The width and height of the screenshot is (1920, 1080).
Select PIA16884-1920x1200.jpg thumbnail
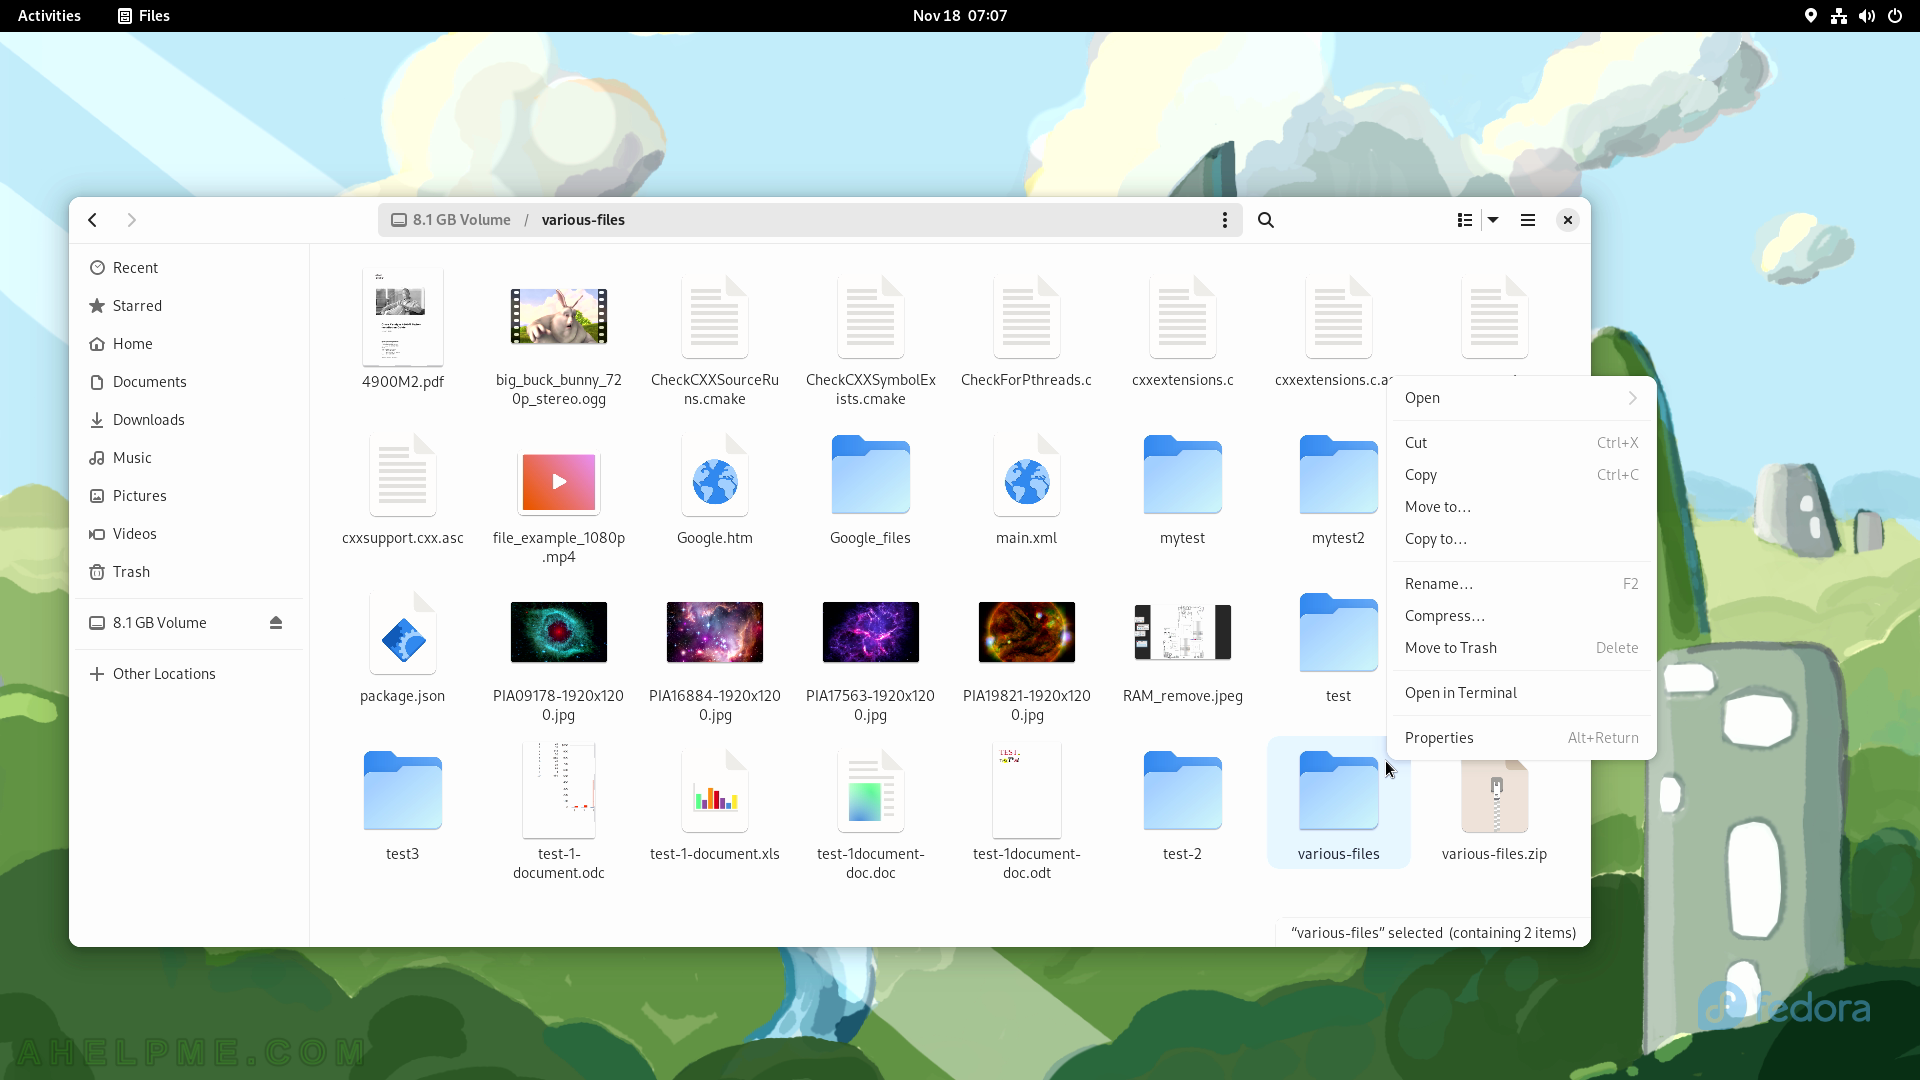[x=715, y=632]
